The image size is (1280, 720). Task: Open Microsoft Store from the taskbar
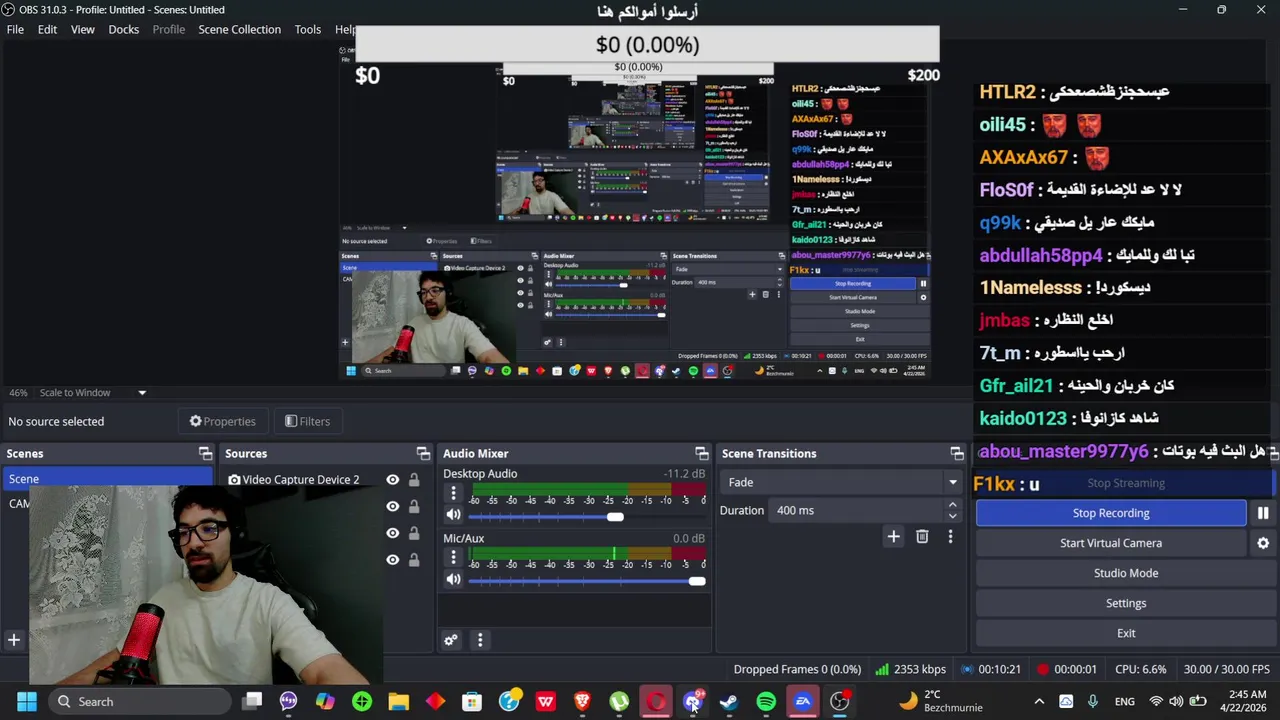pos(472,701)
